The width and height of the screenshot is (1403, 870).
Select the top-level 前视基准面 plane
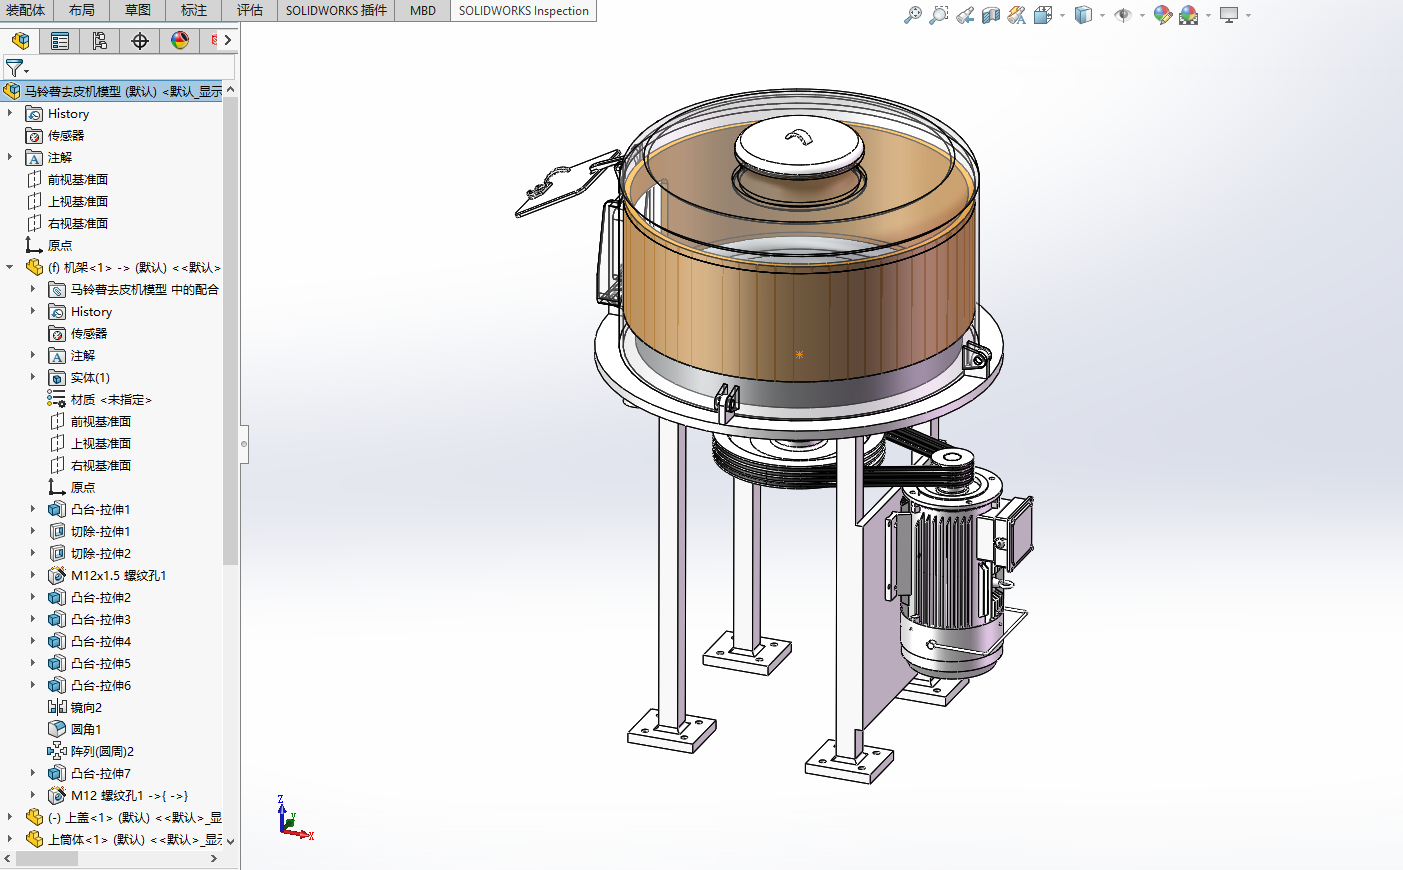[78, 179]
